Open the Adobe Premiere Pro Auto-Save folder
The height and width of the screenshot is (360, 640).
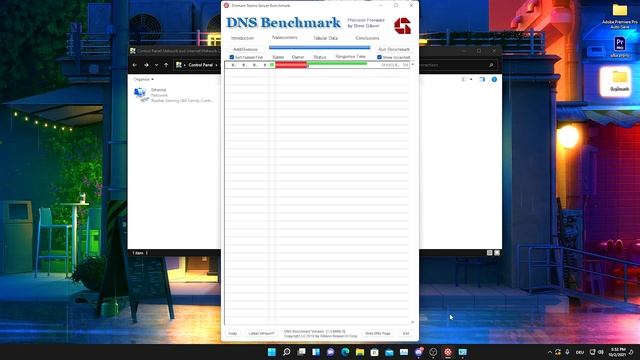(620, 16)
